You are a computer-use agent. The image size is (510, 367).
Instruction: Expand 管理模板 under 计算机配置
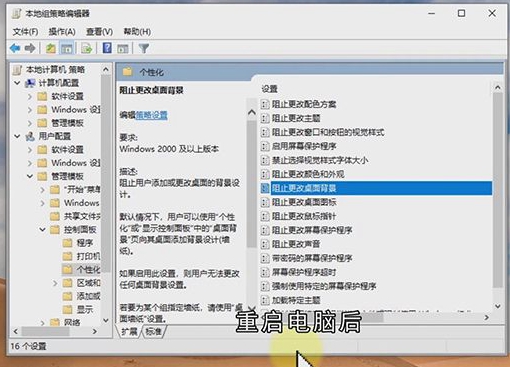[30, 123]
